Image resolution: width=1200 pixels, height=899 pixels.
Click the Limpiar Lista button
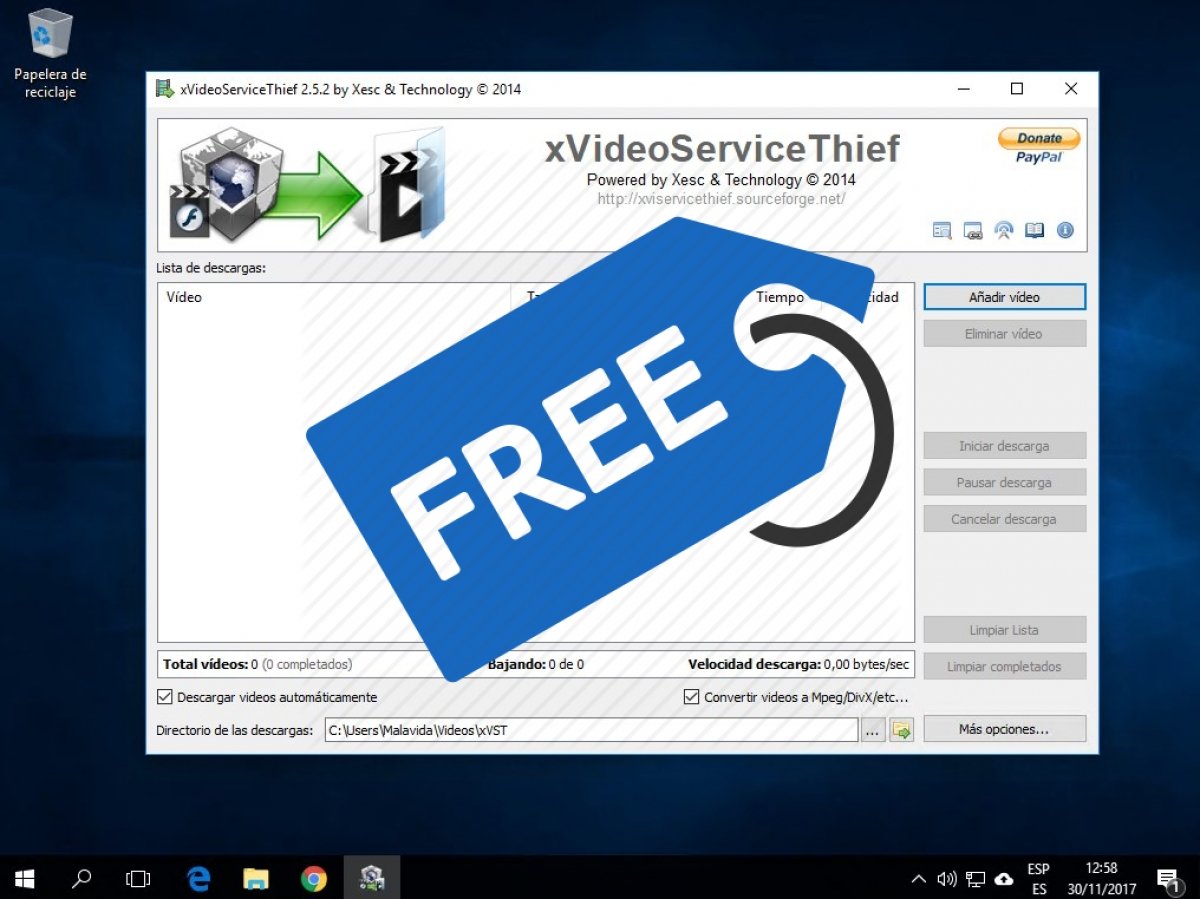(x=1004, y=630)
